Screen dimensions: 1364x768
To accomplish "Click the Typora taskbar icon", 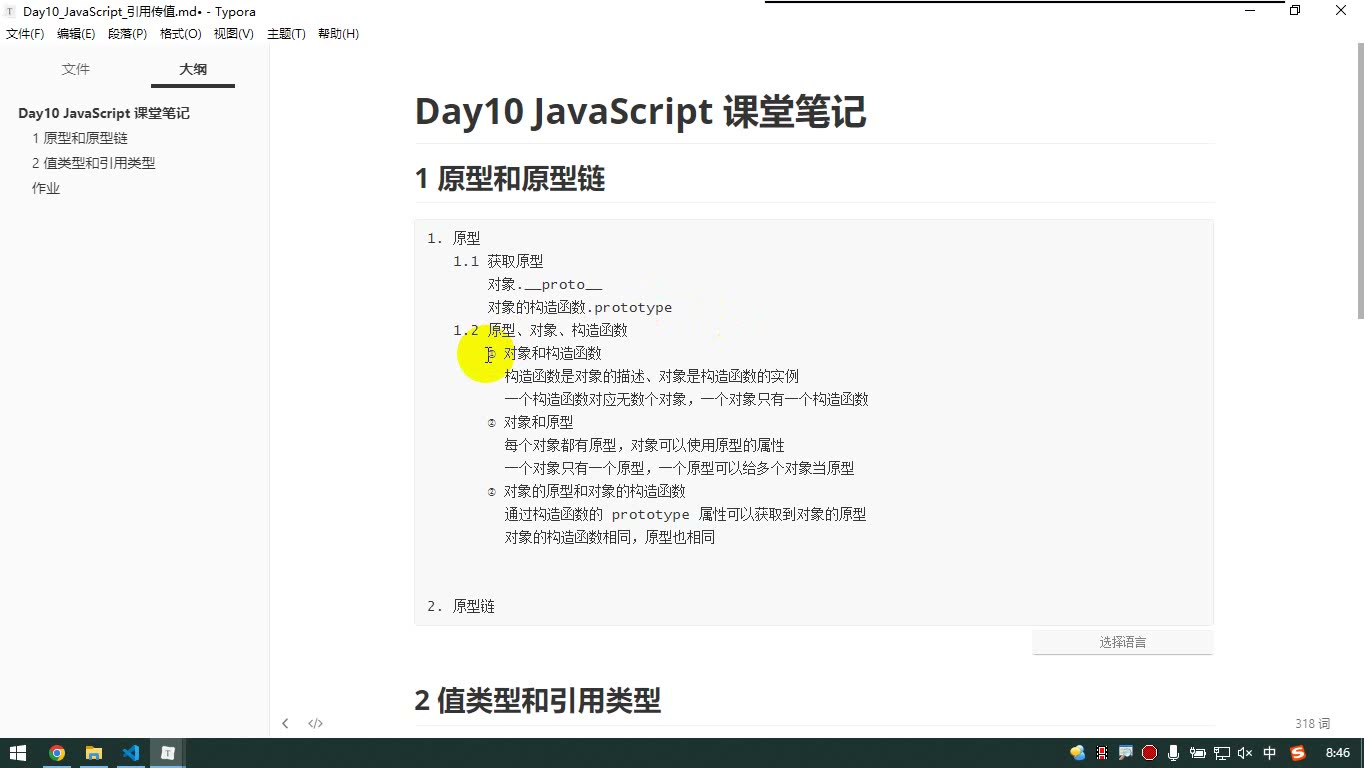I will 168,753.
